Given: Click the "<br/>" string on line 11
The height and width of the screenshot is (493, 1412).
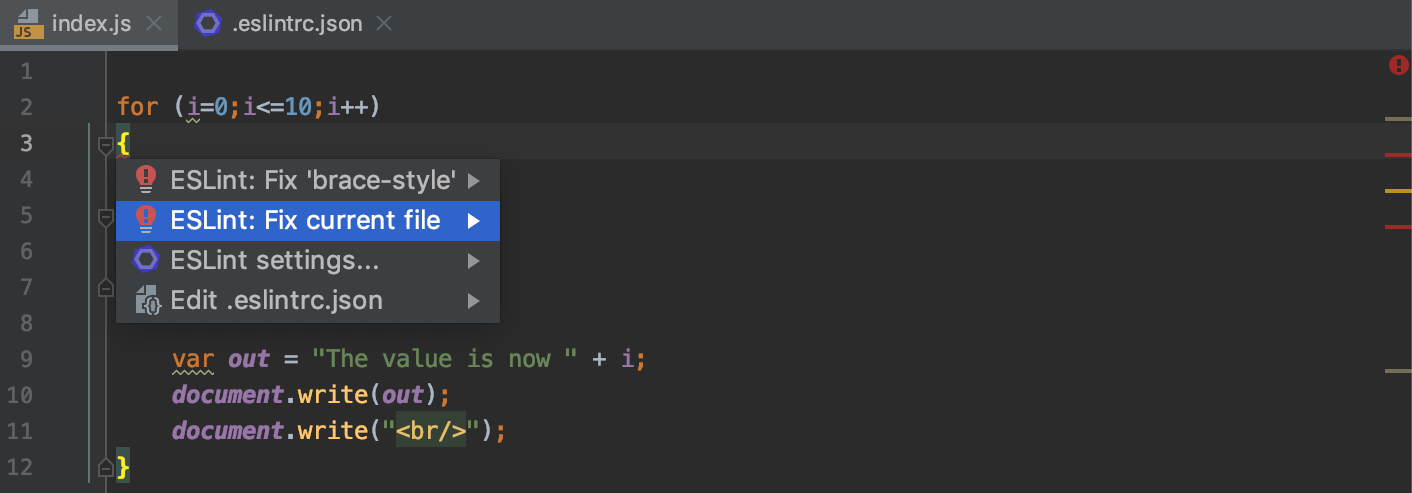Looking at the screenshot, I should (x=431, y=431).
